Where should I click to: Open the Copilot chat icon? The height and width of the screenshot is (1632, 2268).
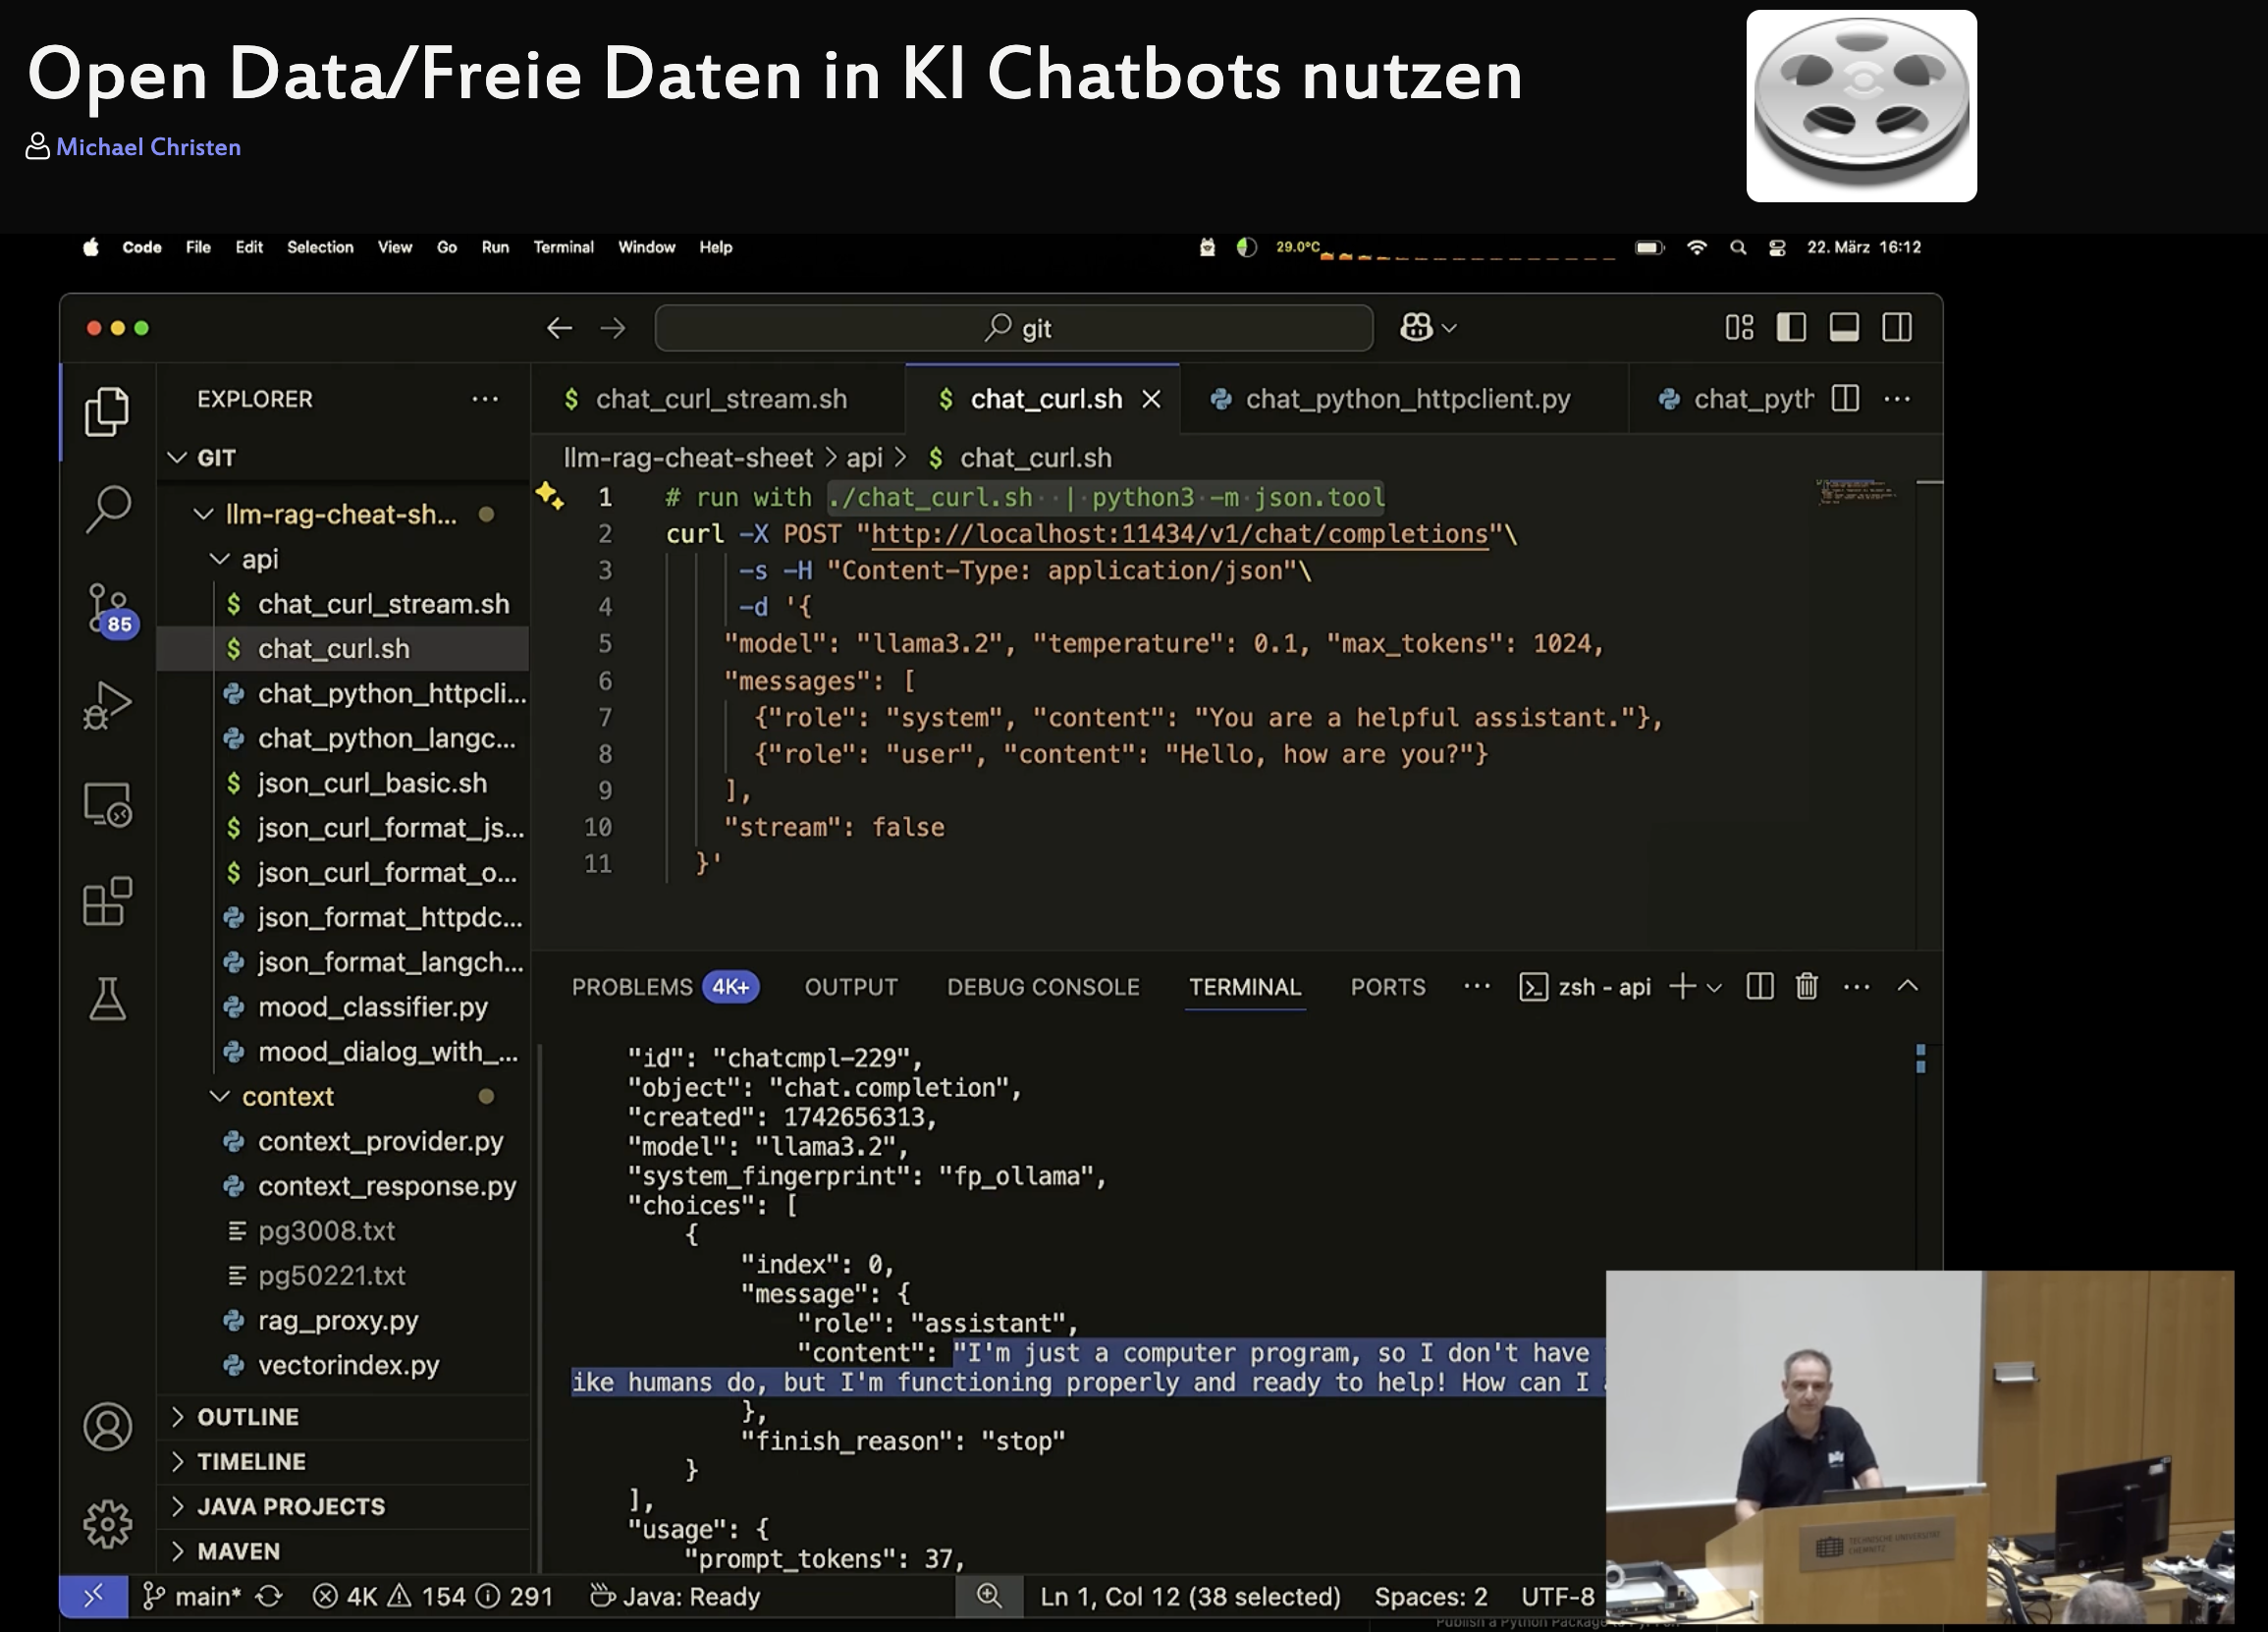1416,328
